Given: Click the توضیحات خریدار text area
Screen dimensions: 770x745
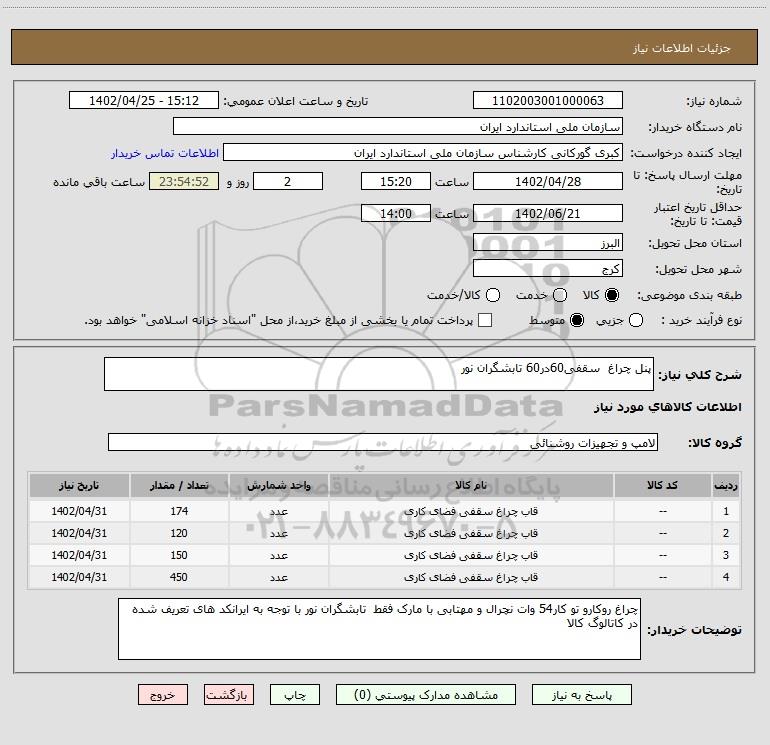Looking at the screenshot, I should click(x=379, y=629).
